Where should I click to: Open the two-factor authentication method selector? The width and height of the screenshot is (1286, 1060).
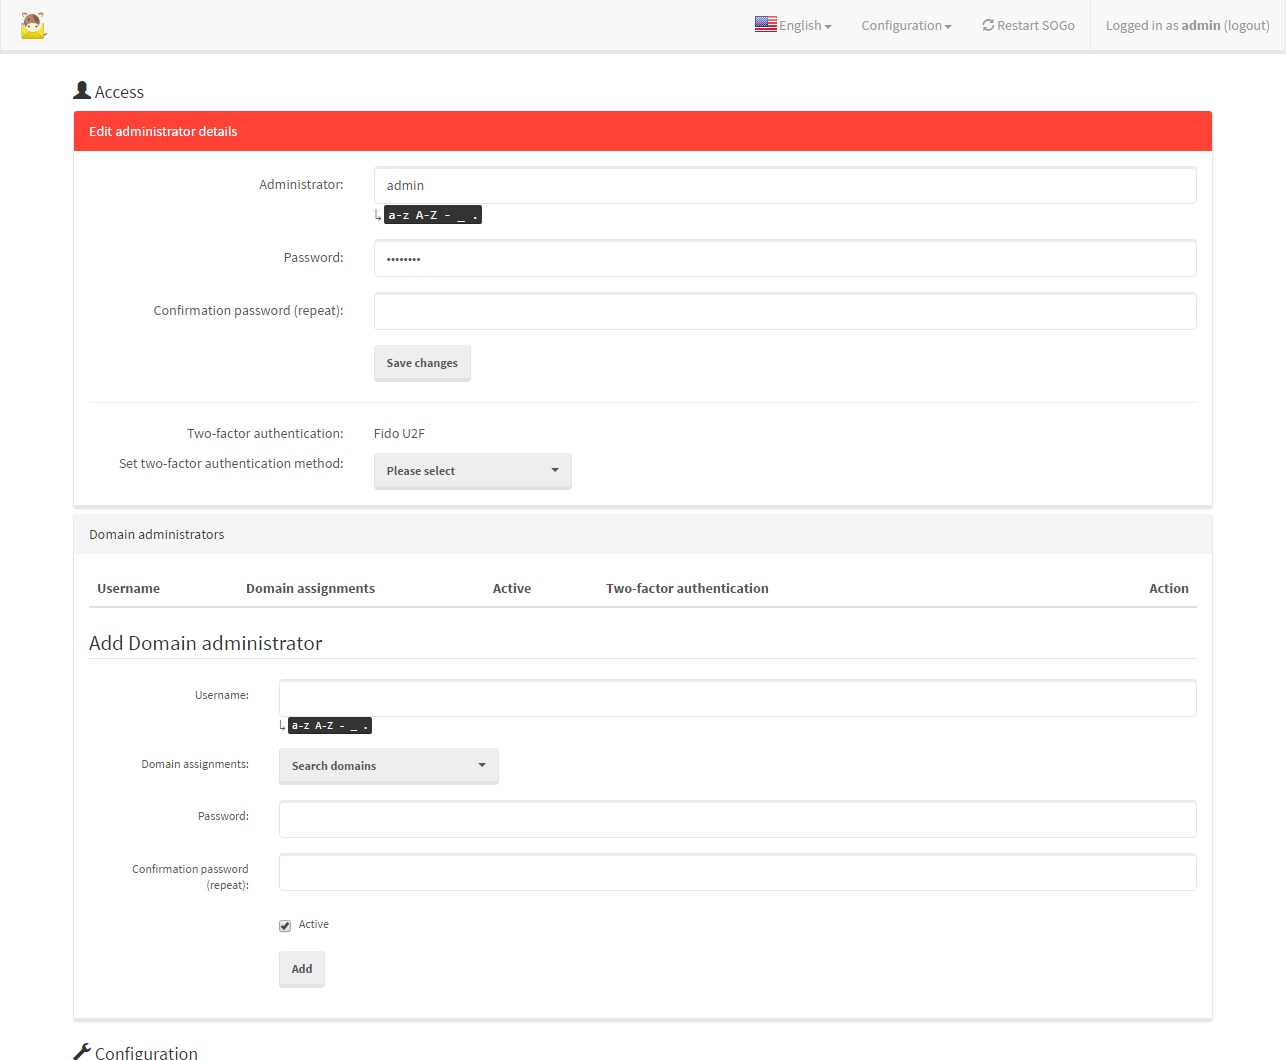coord(472,470)
